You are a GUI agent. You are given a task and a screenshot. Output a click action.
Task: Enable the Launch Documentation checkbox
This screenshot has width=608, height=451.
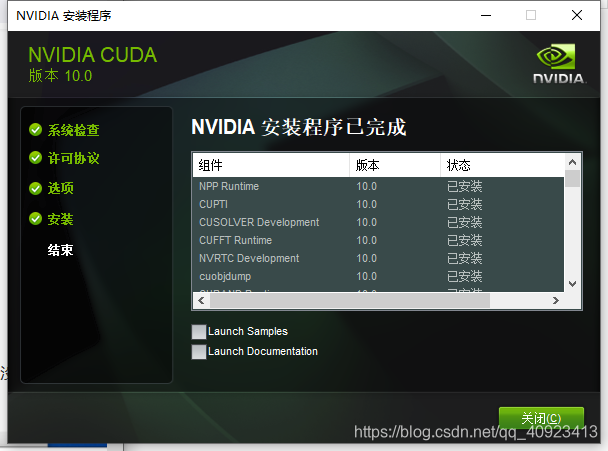(199, 352)
